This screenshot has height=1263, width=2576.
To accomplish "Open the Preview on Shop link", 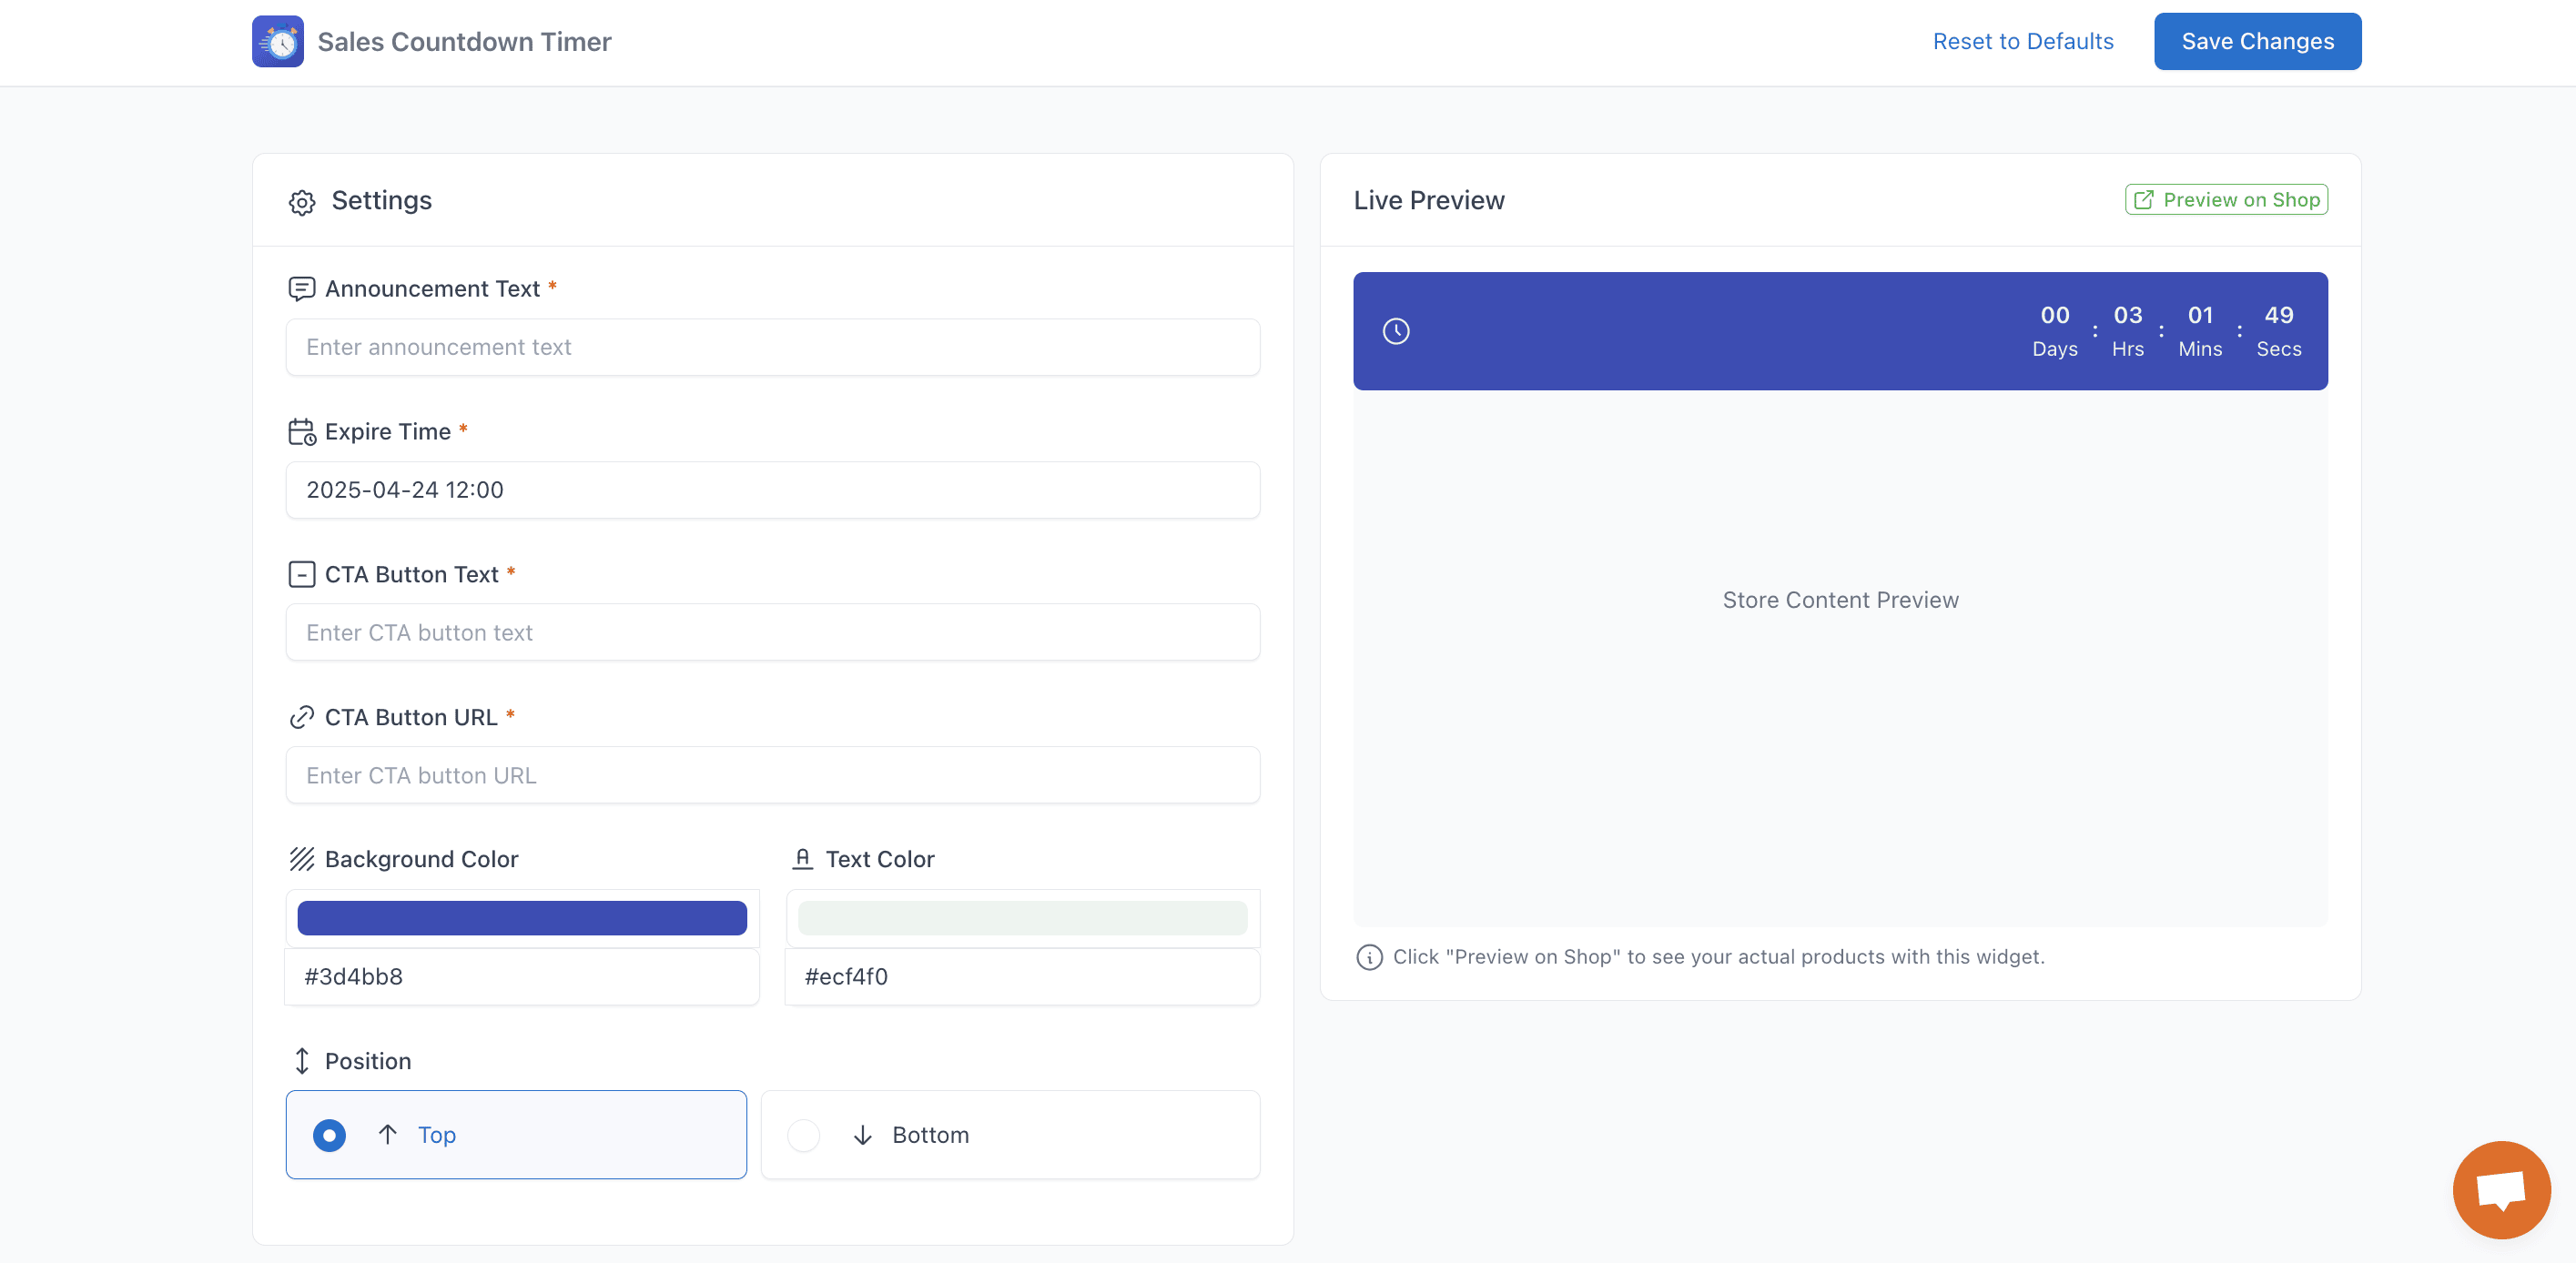I will 2226,200.
